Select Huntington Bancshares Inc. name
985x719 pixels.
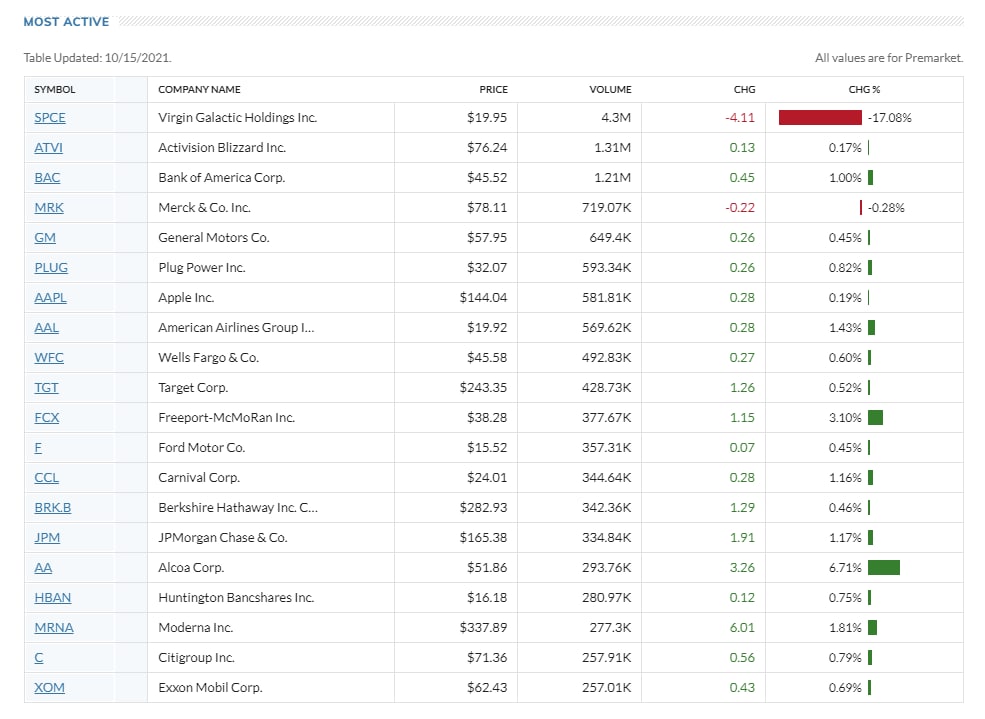(236, 598)
